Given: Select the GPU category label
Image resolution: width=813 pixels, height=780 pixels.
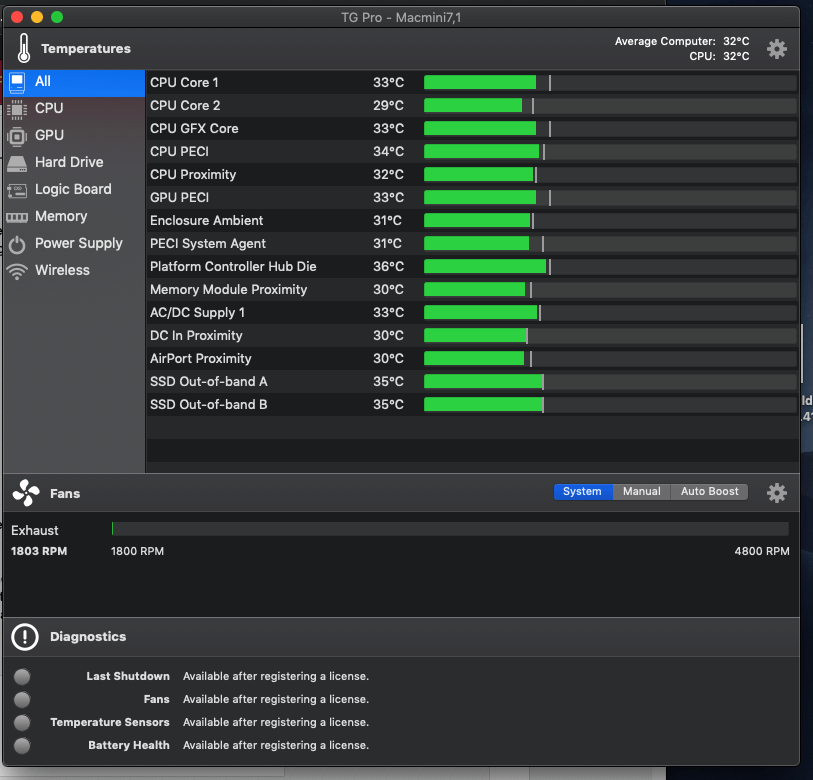Looking at the screenshot, I should pos(50,135).
